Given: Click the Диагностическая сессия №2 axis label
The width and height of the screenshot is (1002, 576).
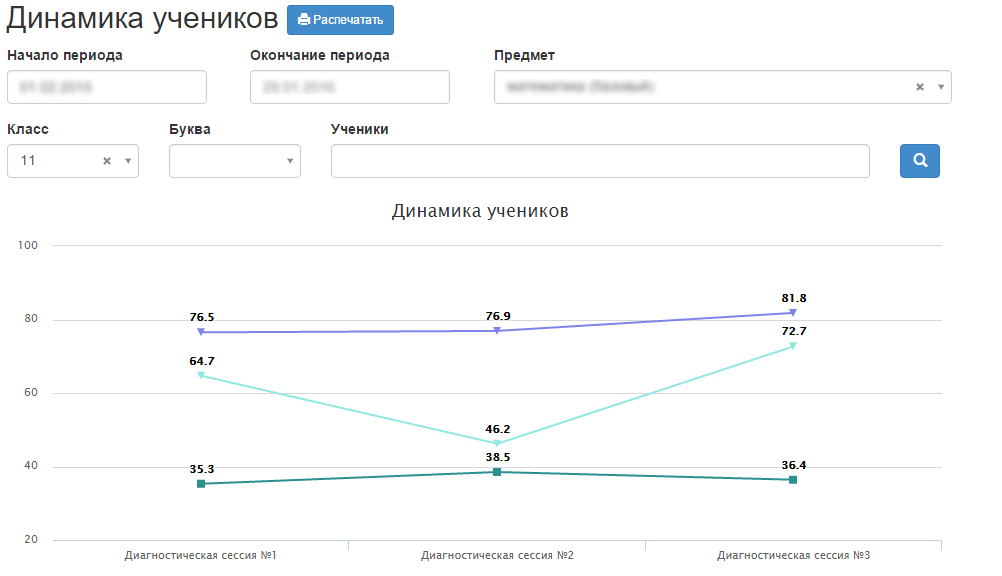Looking at the screenshot, I should [x=497, y=555].
